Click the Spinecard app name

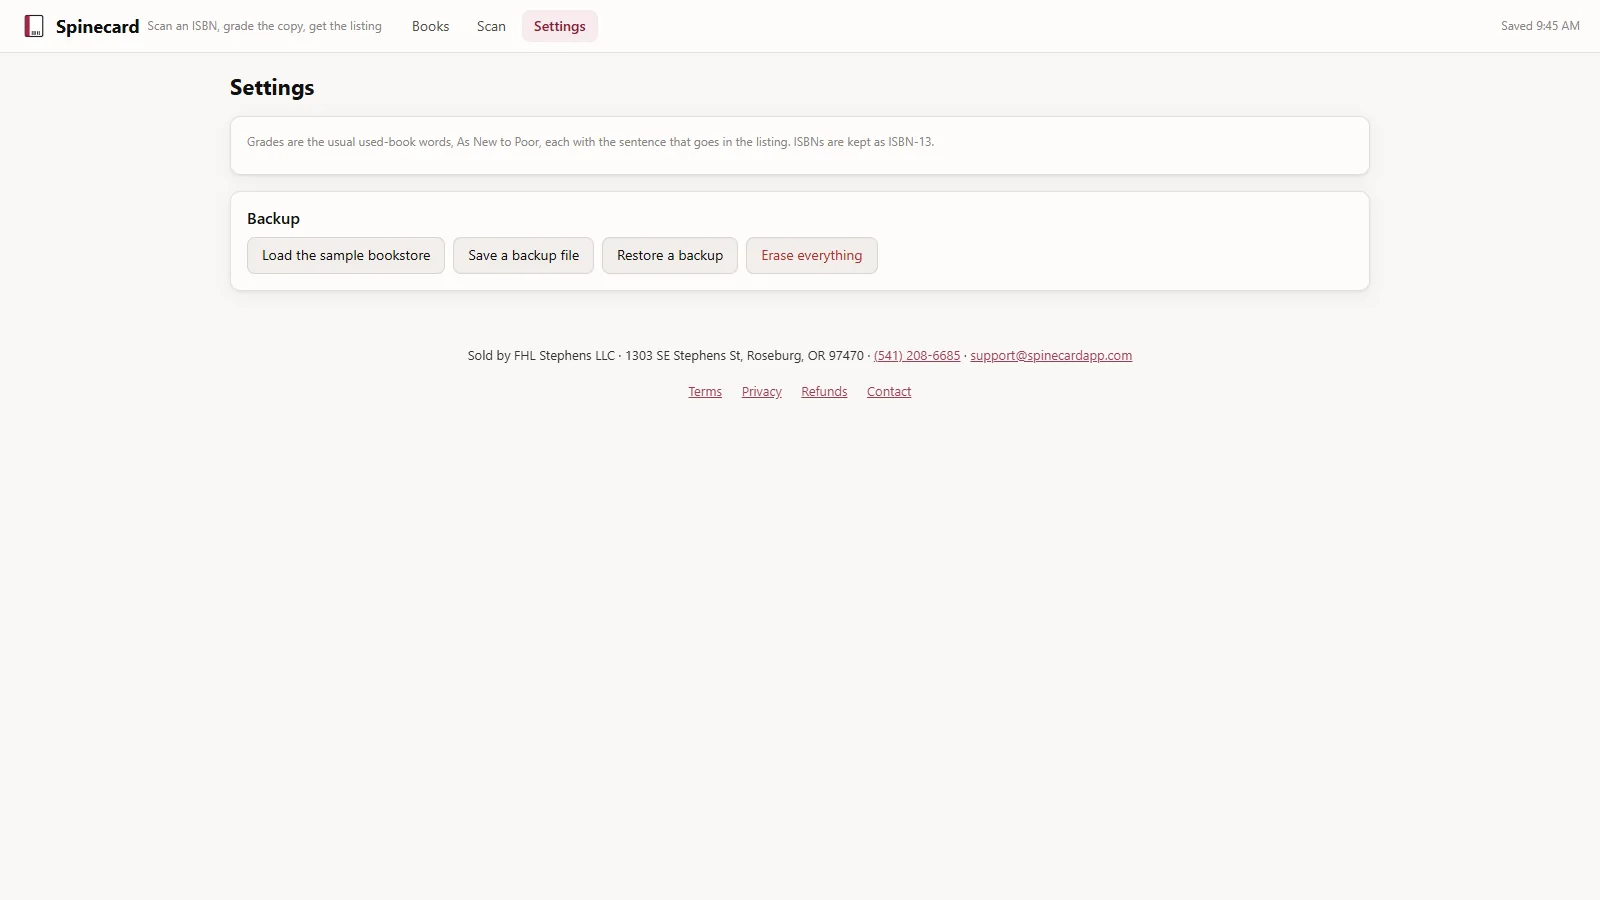[97, 26]
